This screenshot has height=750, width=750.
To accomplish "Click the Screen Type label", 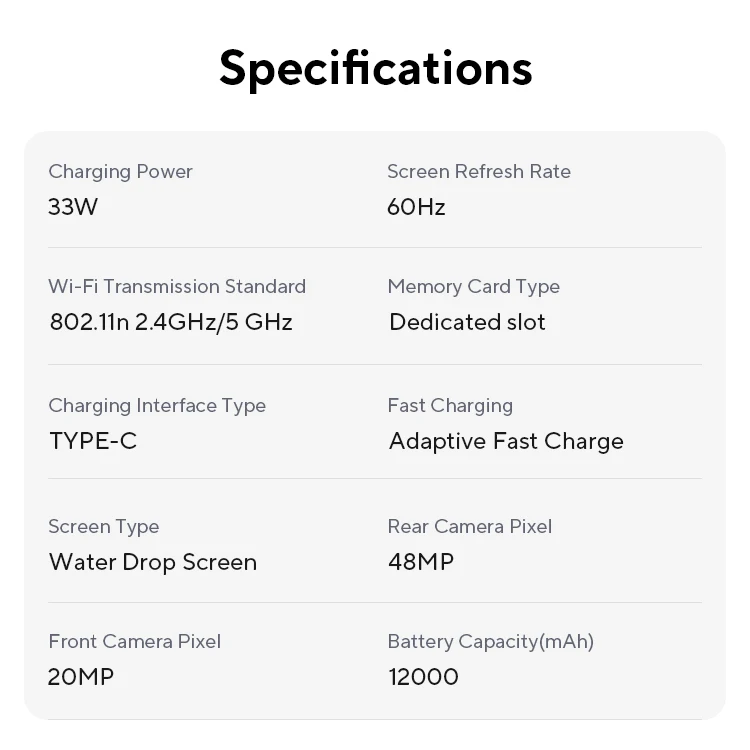I will click(103, 527).
